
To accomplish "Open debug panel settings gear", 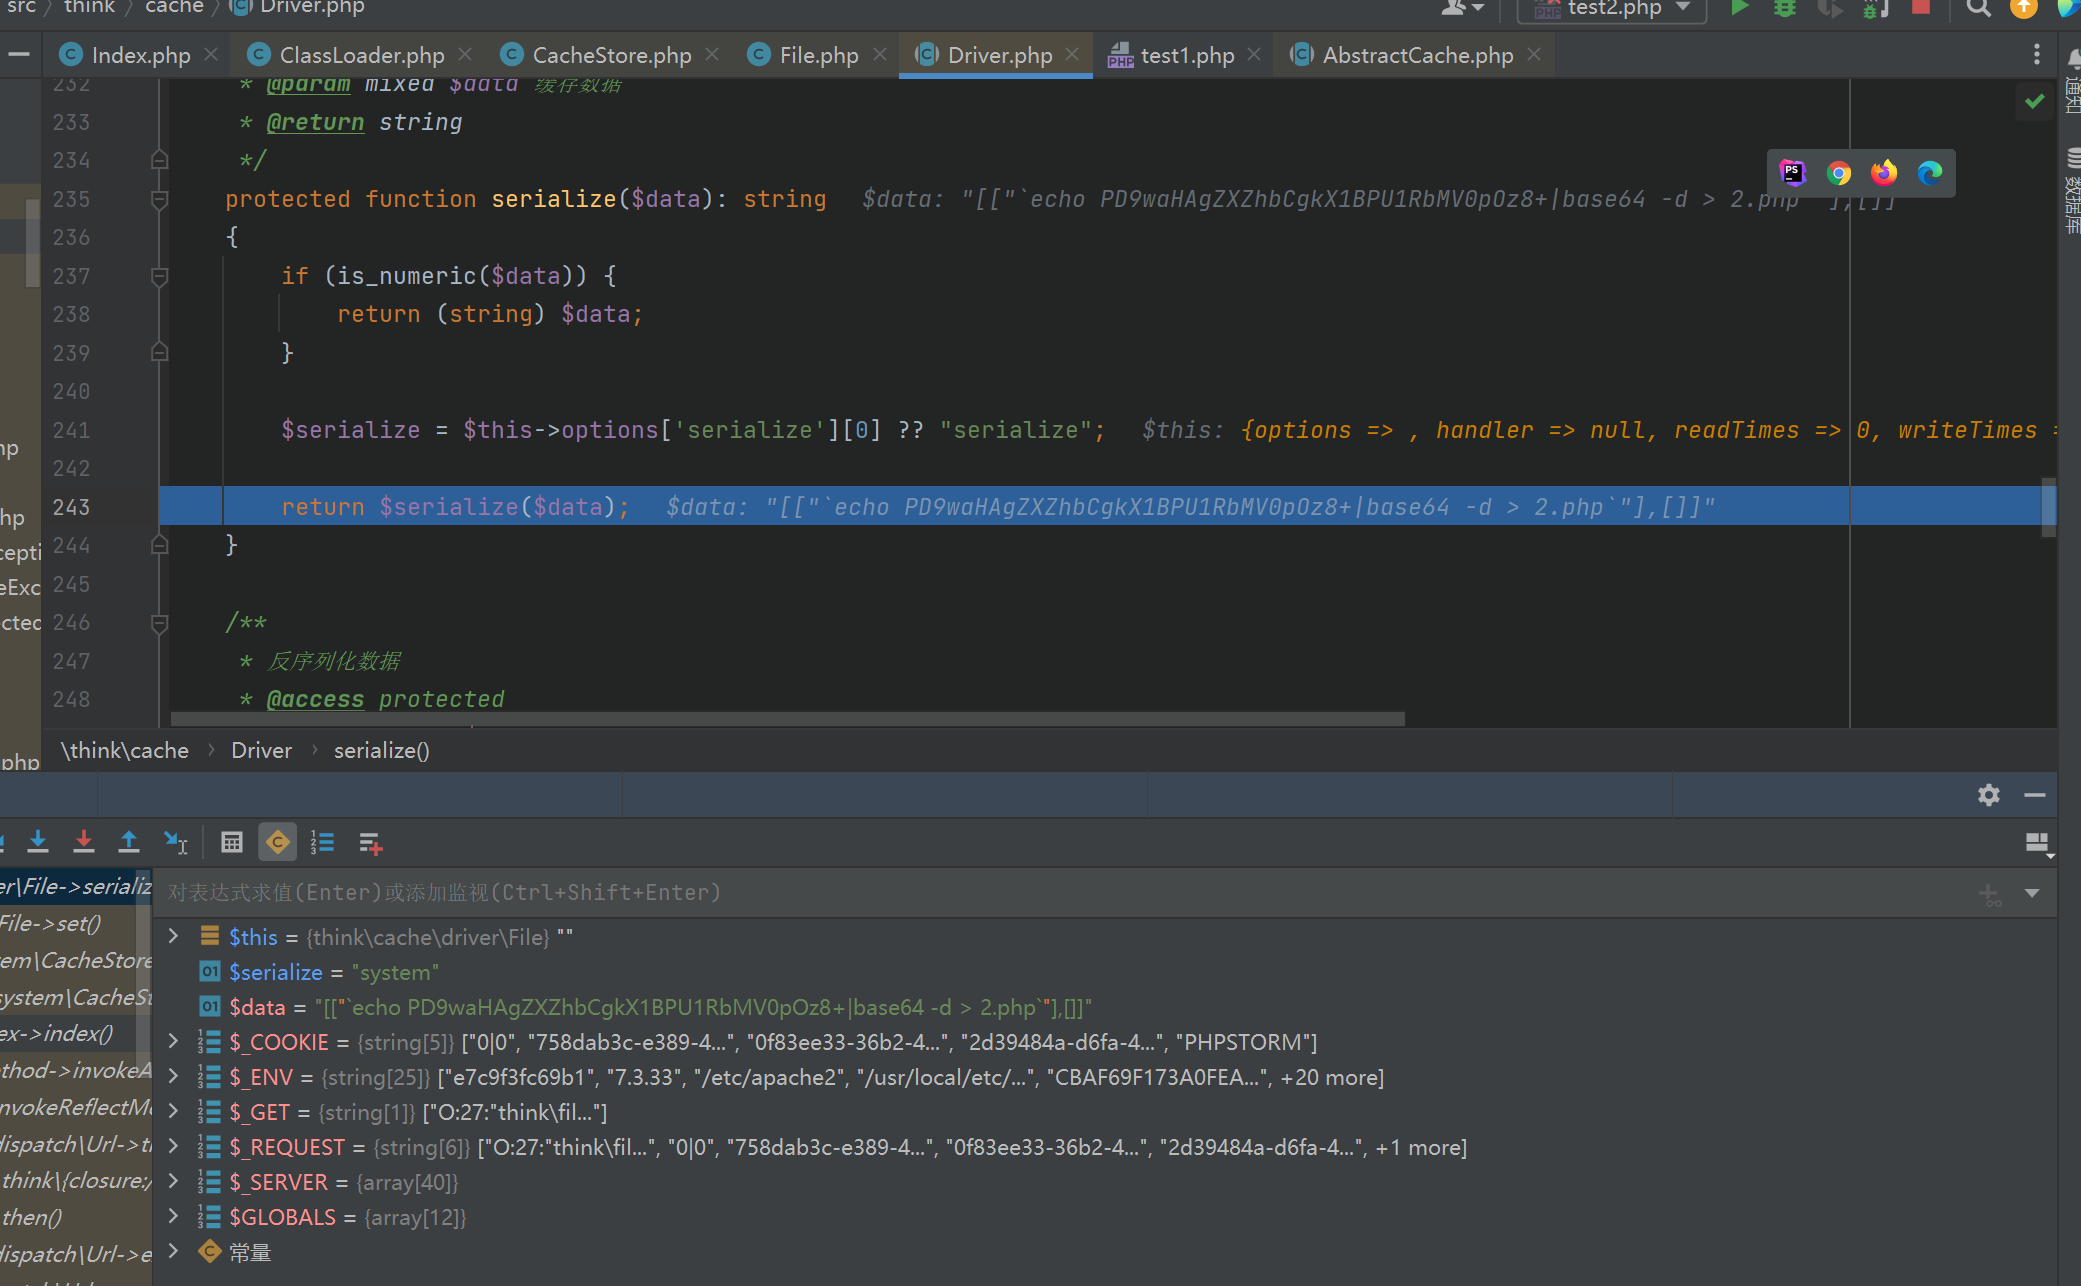I will pyautogui.click(x=1989, y=795).
